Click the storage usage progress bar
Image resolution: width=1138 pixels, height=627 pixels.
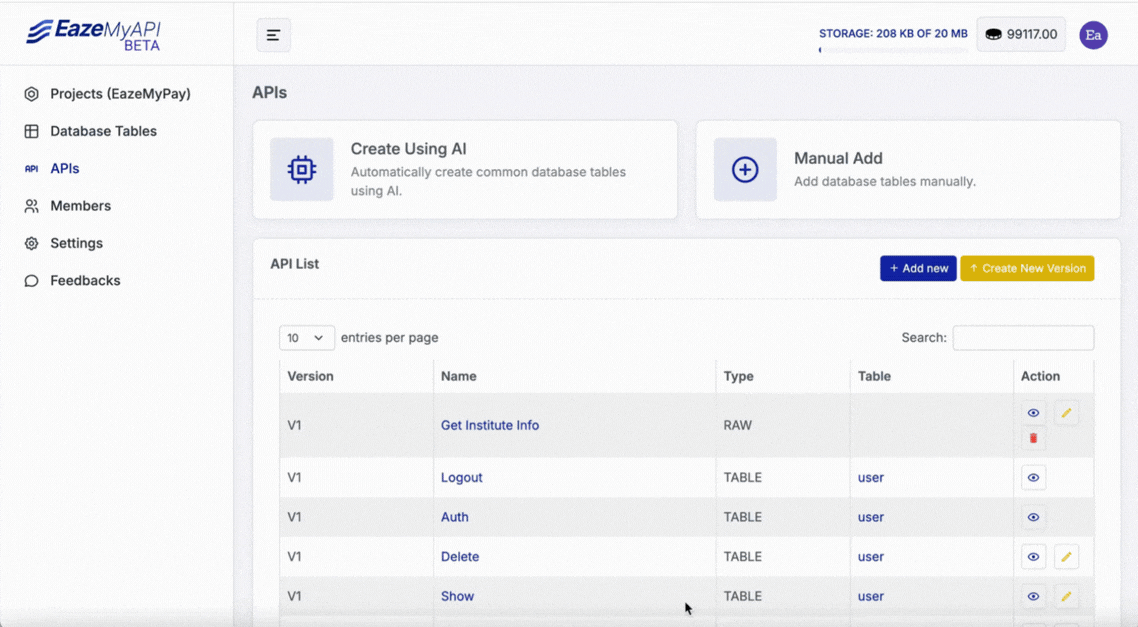tap(892, 50)
